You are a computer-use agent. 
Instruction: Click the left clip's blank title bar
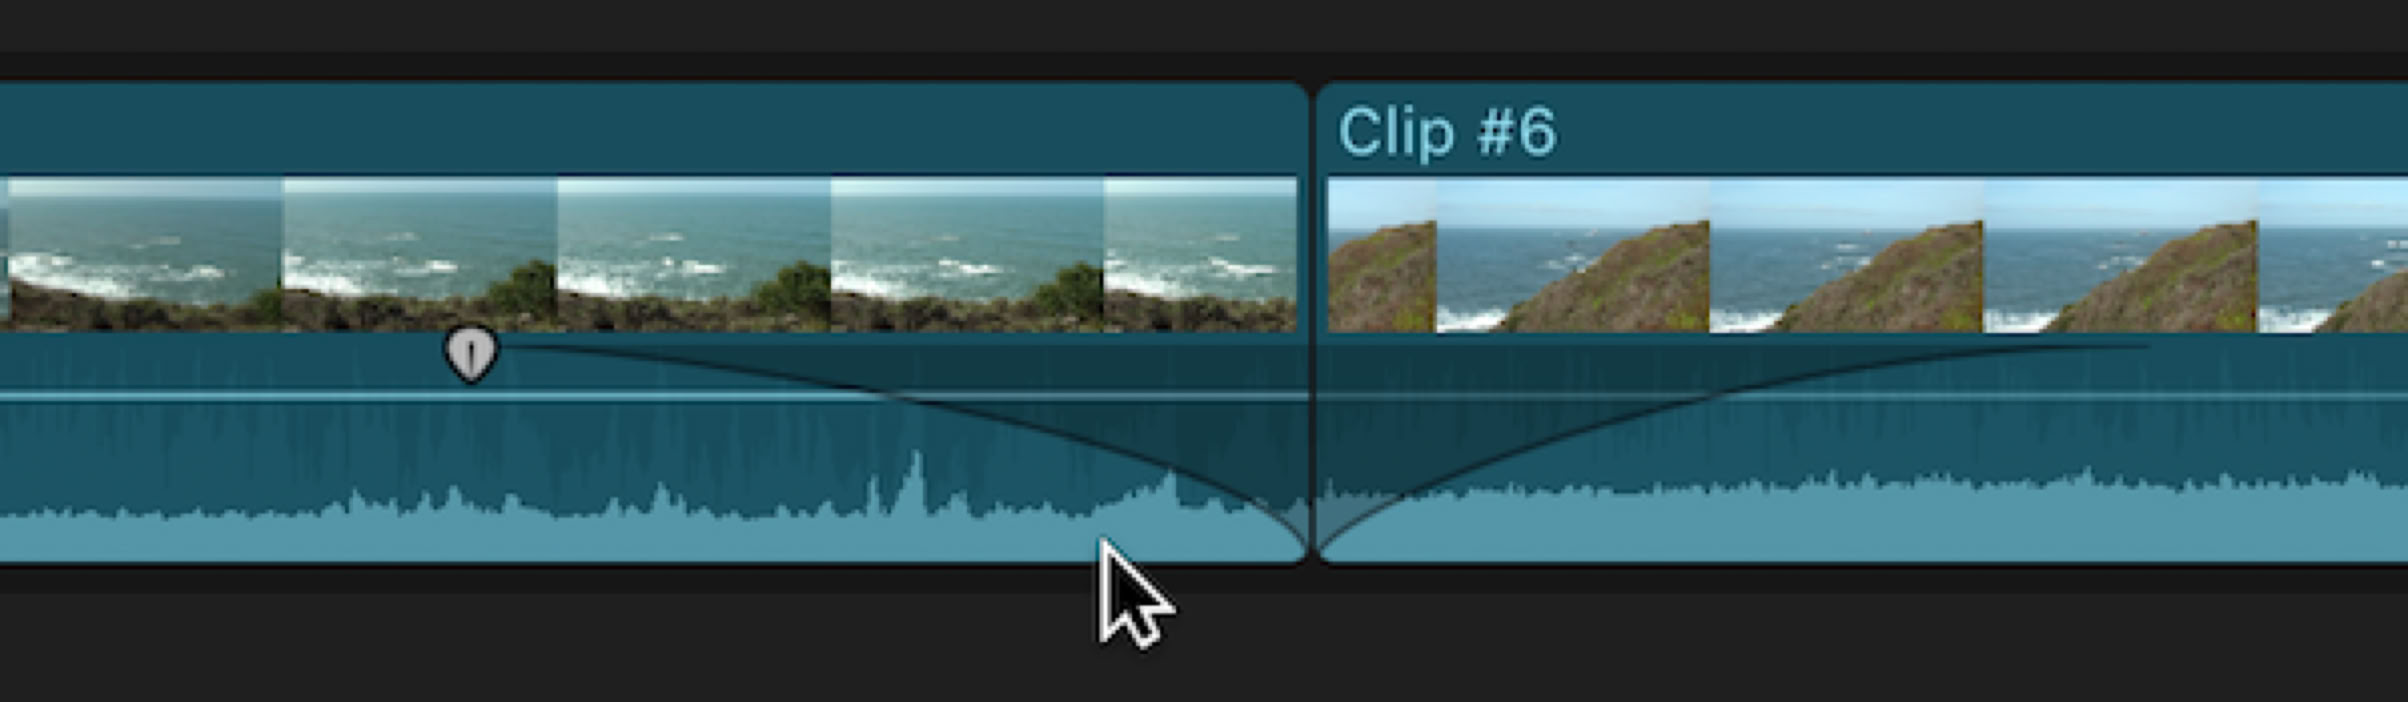pyautogui.click(x=650, y=130)
